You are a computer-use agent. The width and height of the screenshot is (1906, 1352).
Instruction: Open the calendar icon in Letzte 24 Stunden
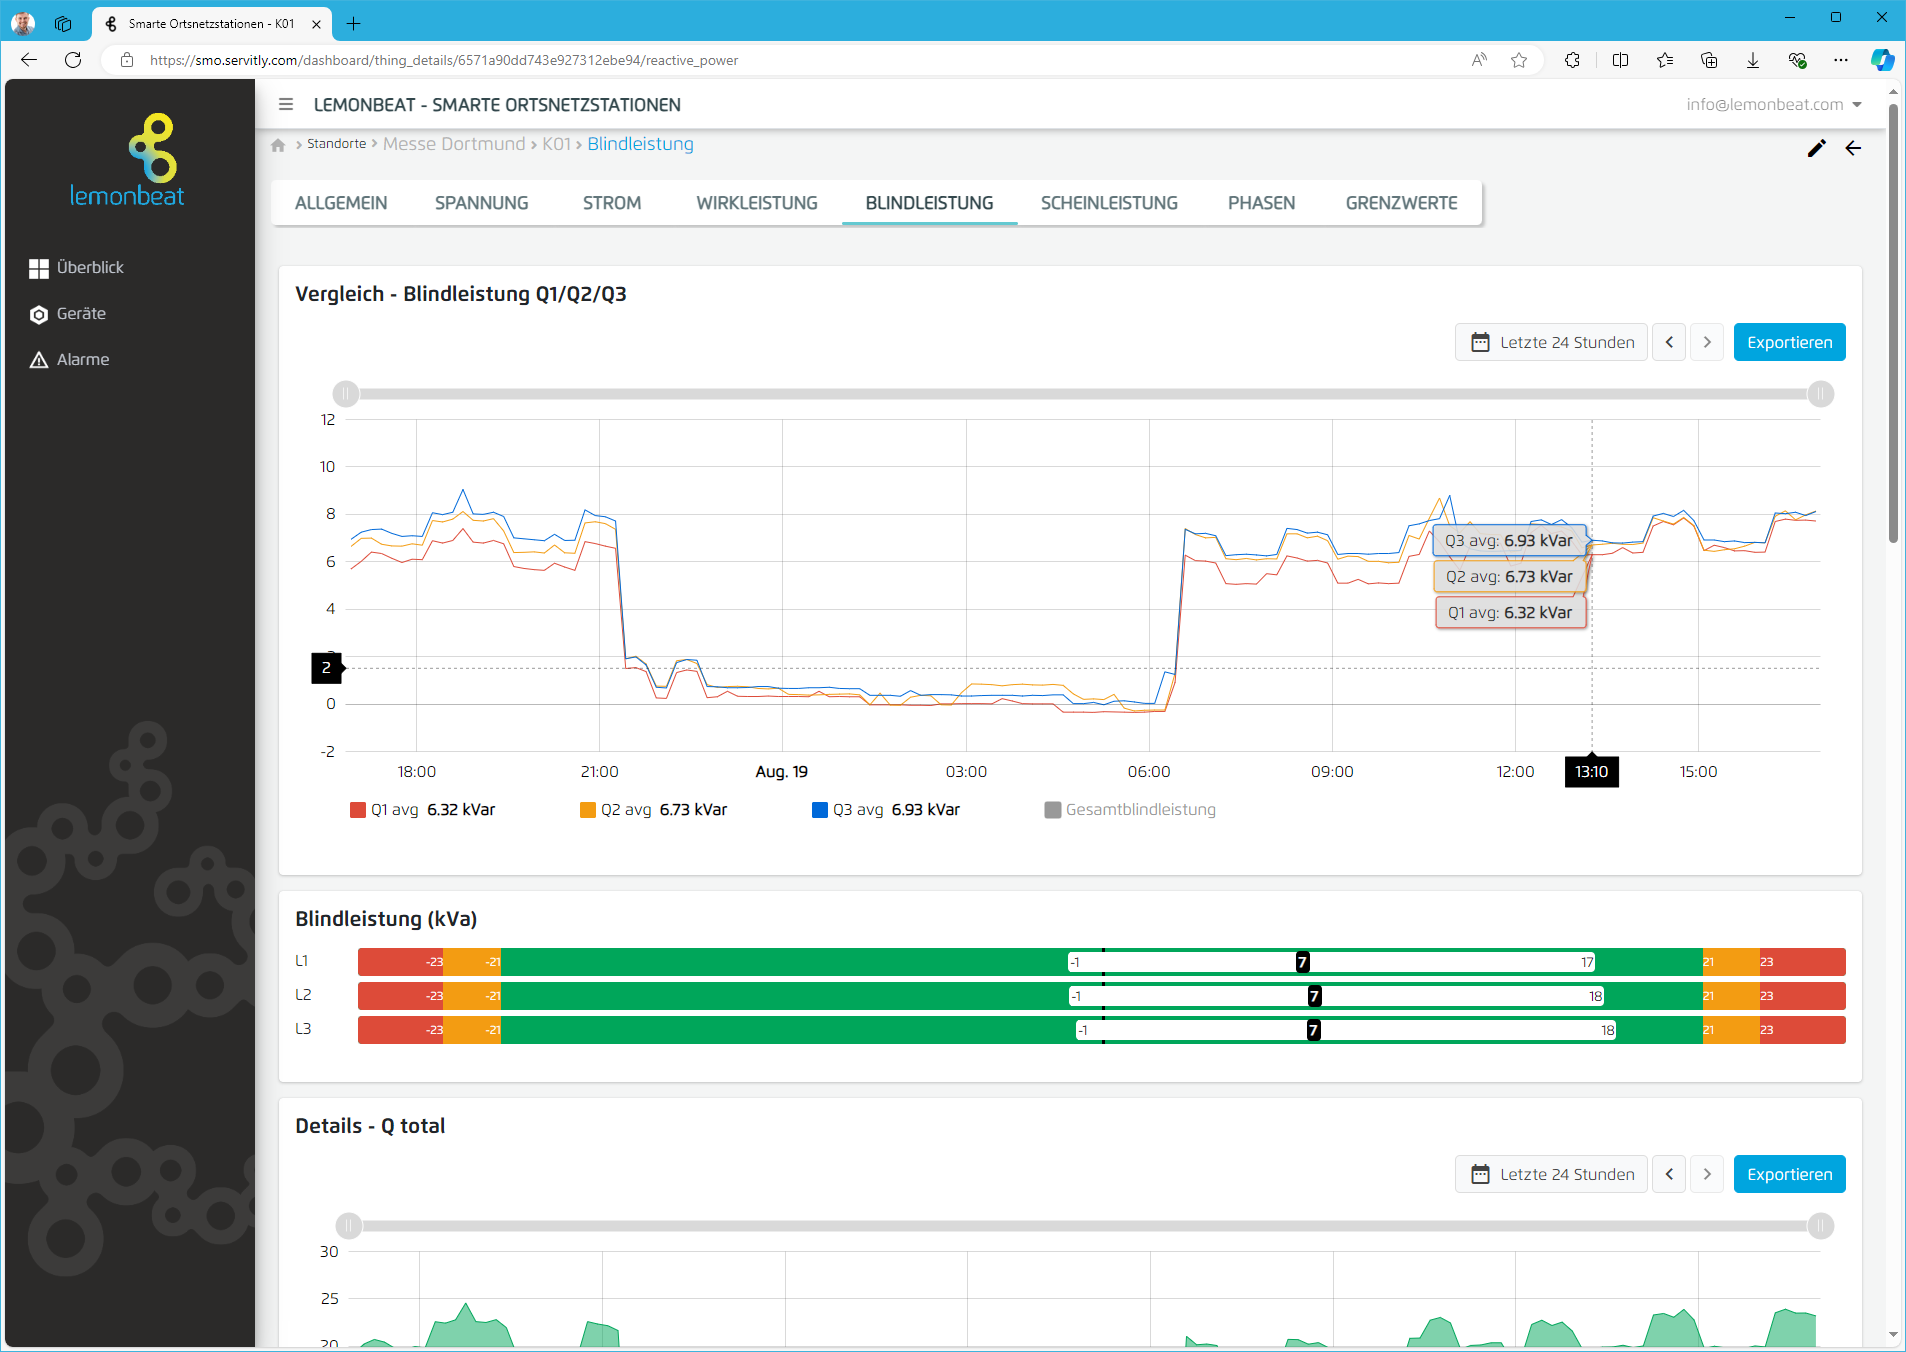[1481, 342]
